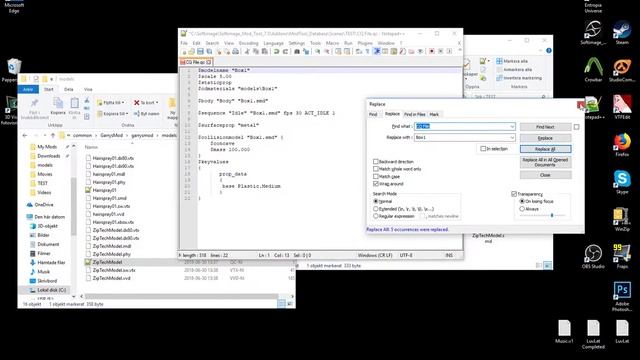Click the Open file icon in Notepad++ toolbar
Viewport: 640px width, 360px height.
tap(191, 51)
